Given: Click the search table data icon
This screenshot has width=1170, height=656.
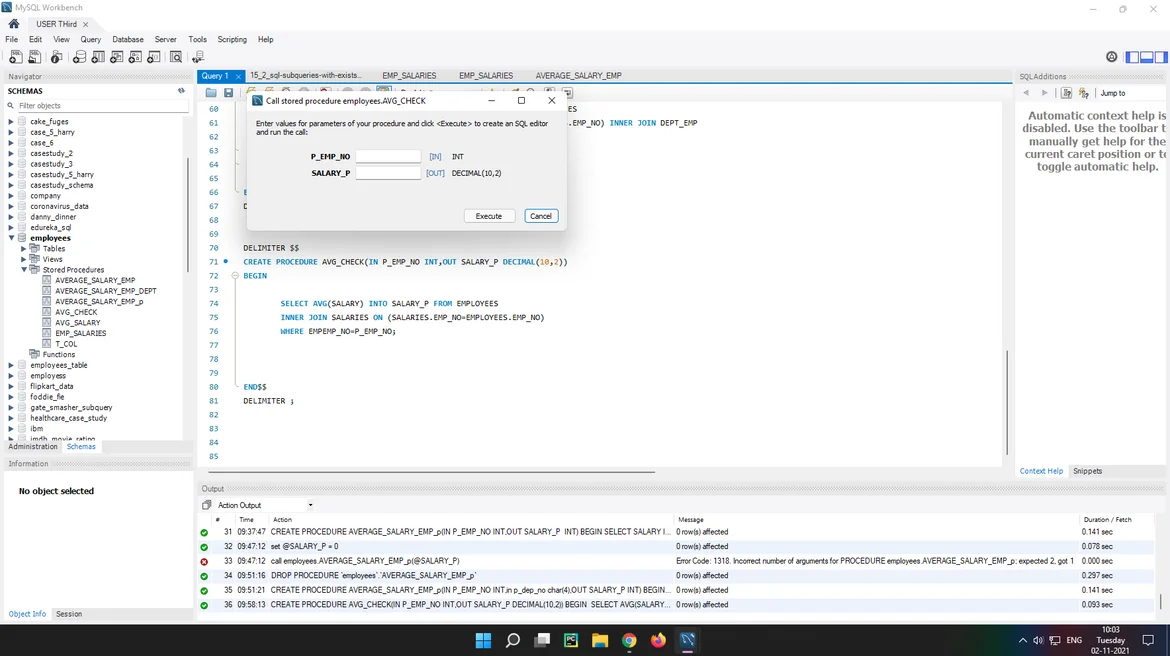Looking at the screenshot, I should 176,57.
